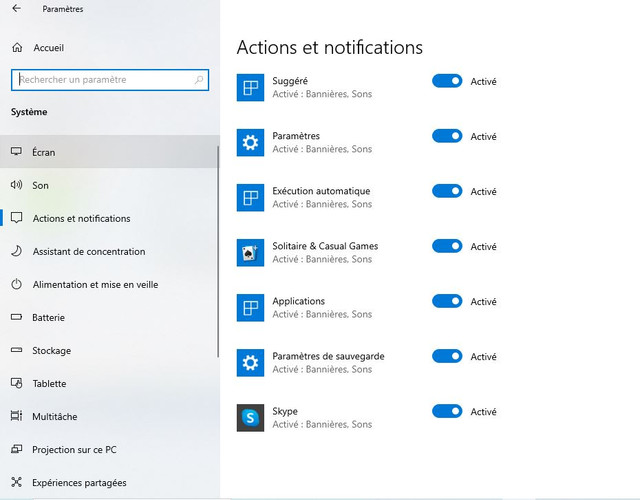Click the Assistant de concentration moon icon
Viewport: 640px width, 500px height.
[16, 251]
